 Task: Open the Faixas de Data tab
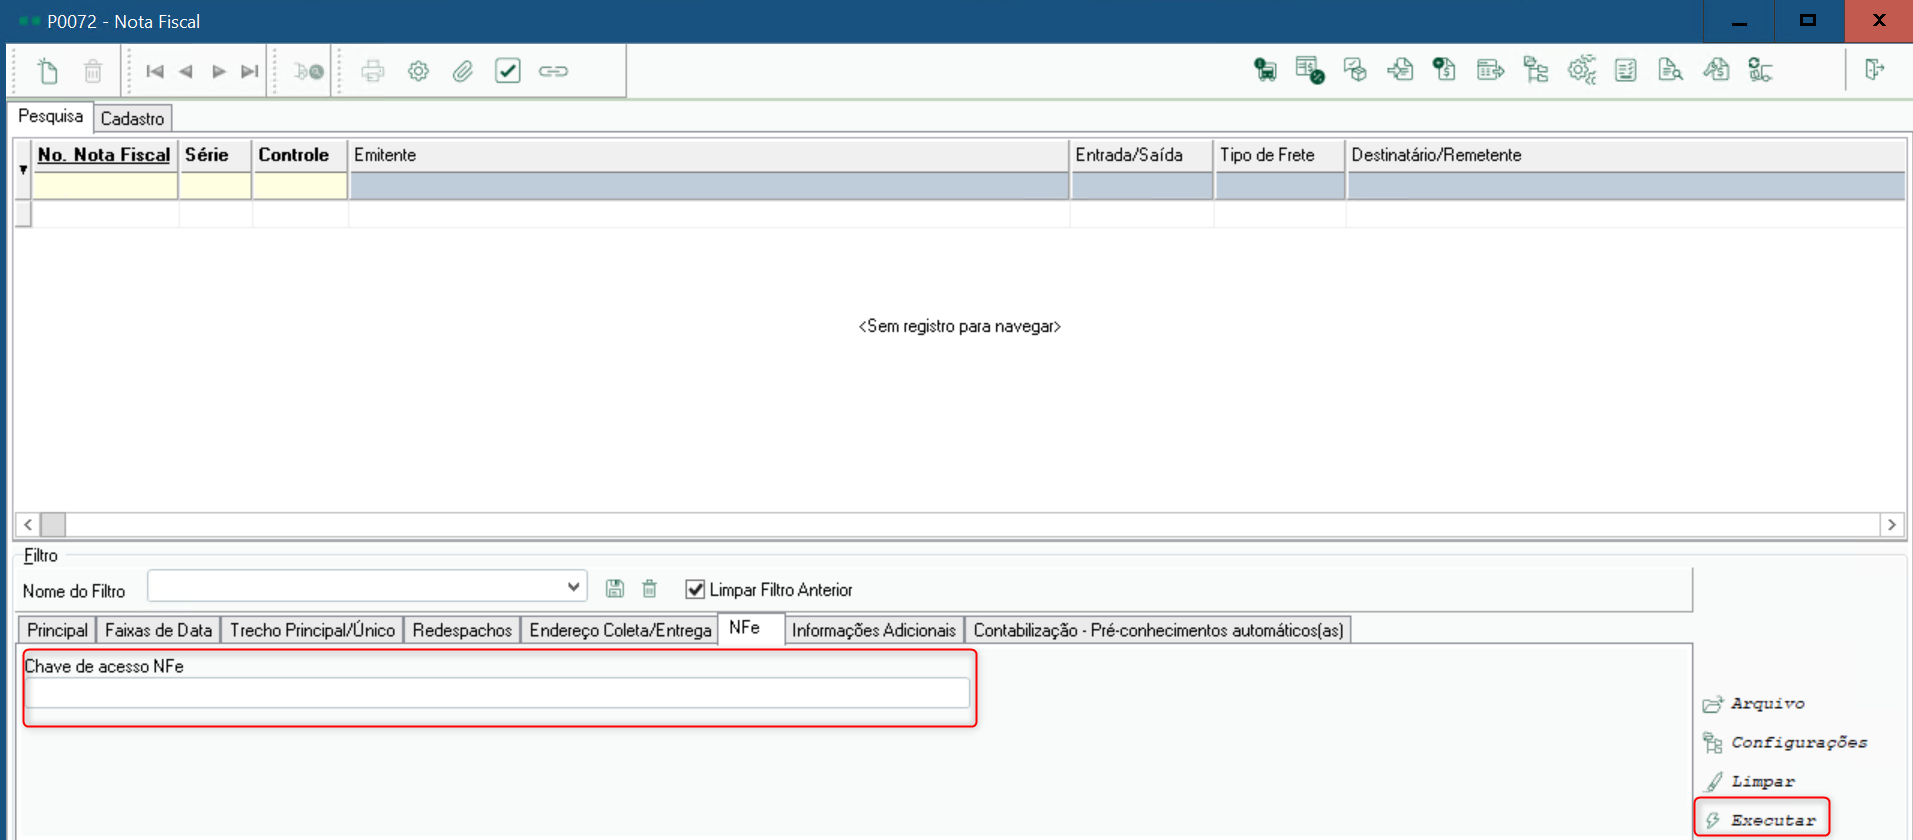tap(158, 630)
